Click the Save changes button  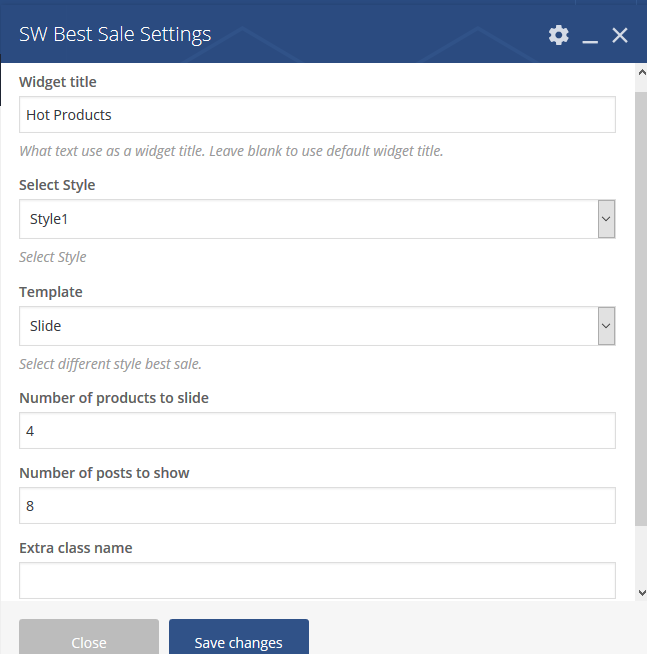pos(239,638)
